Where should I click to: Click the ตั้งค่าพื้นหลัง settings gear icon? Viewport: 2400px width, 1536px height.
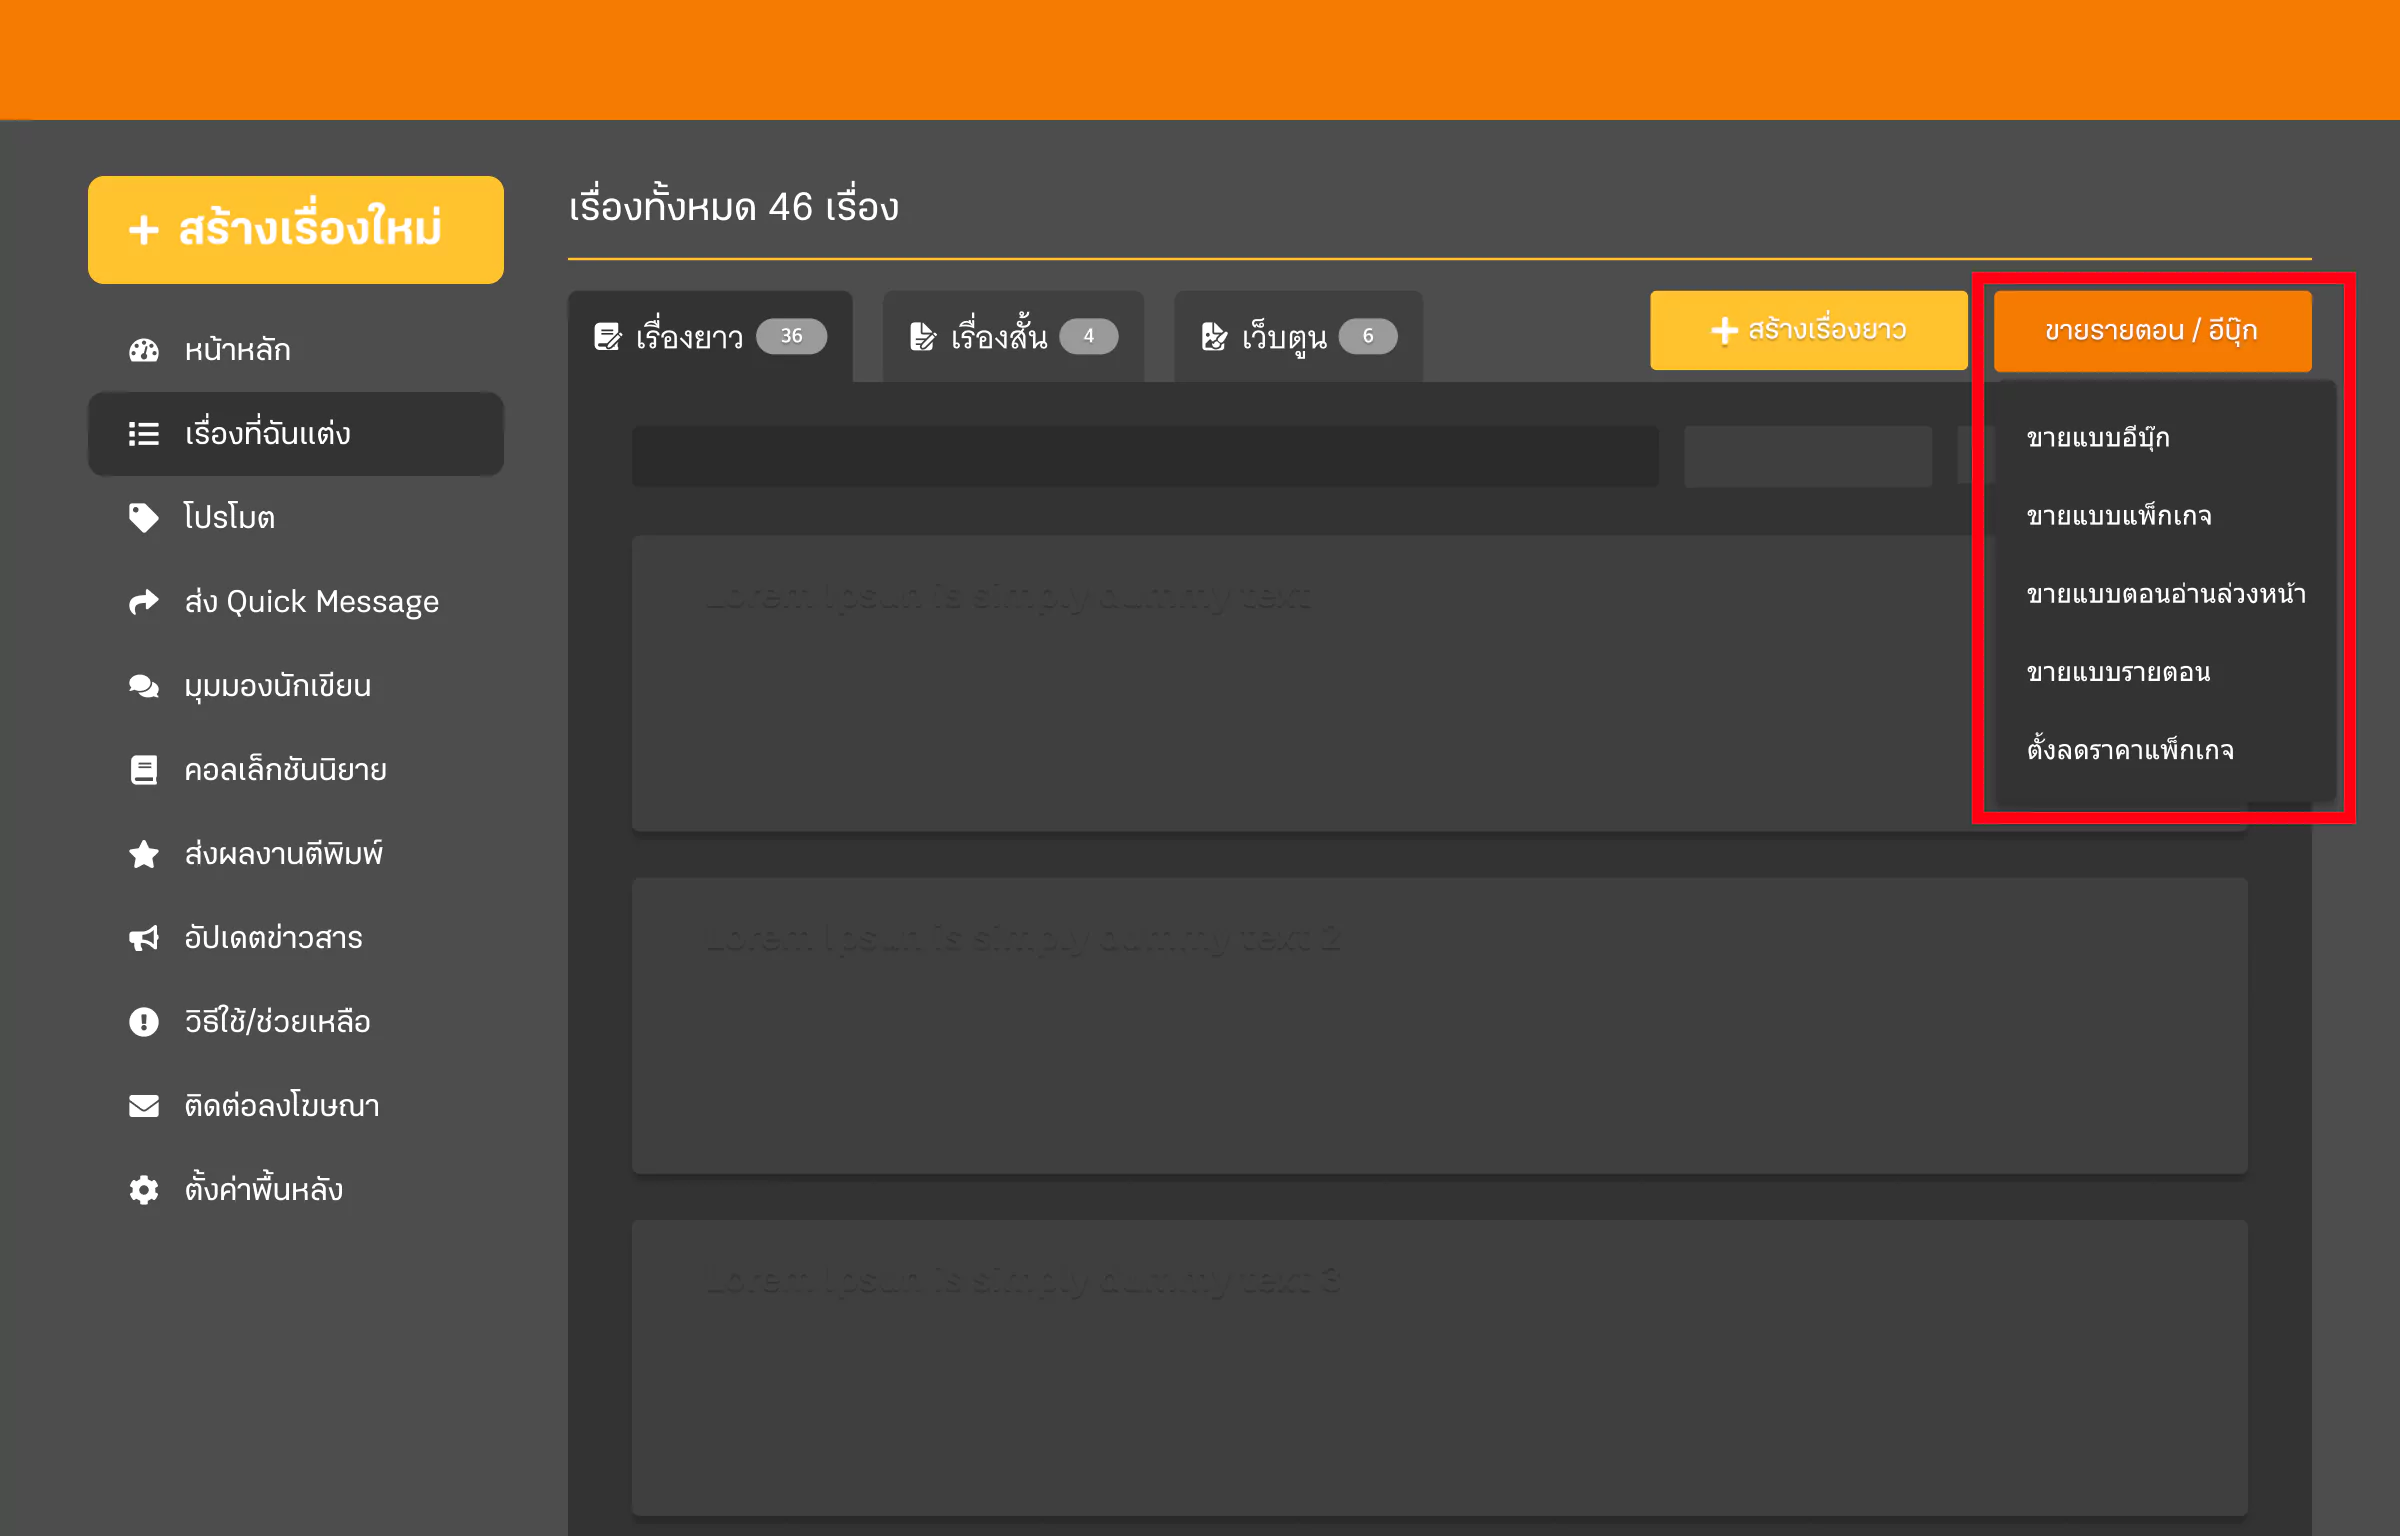pyautogui.click(x=143, y=1190)
